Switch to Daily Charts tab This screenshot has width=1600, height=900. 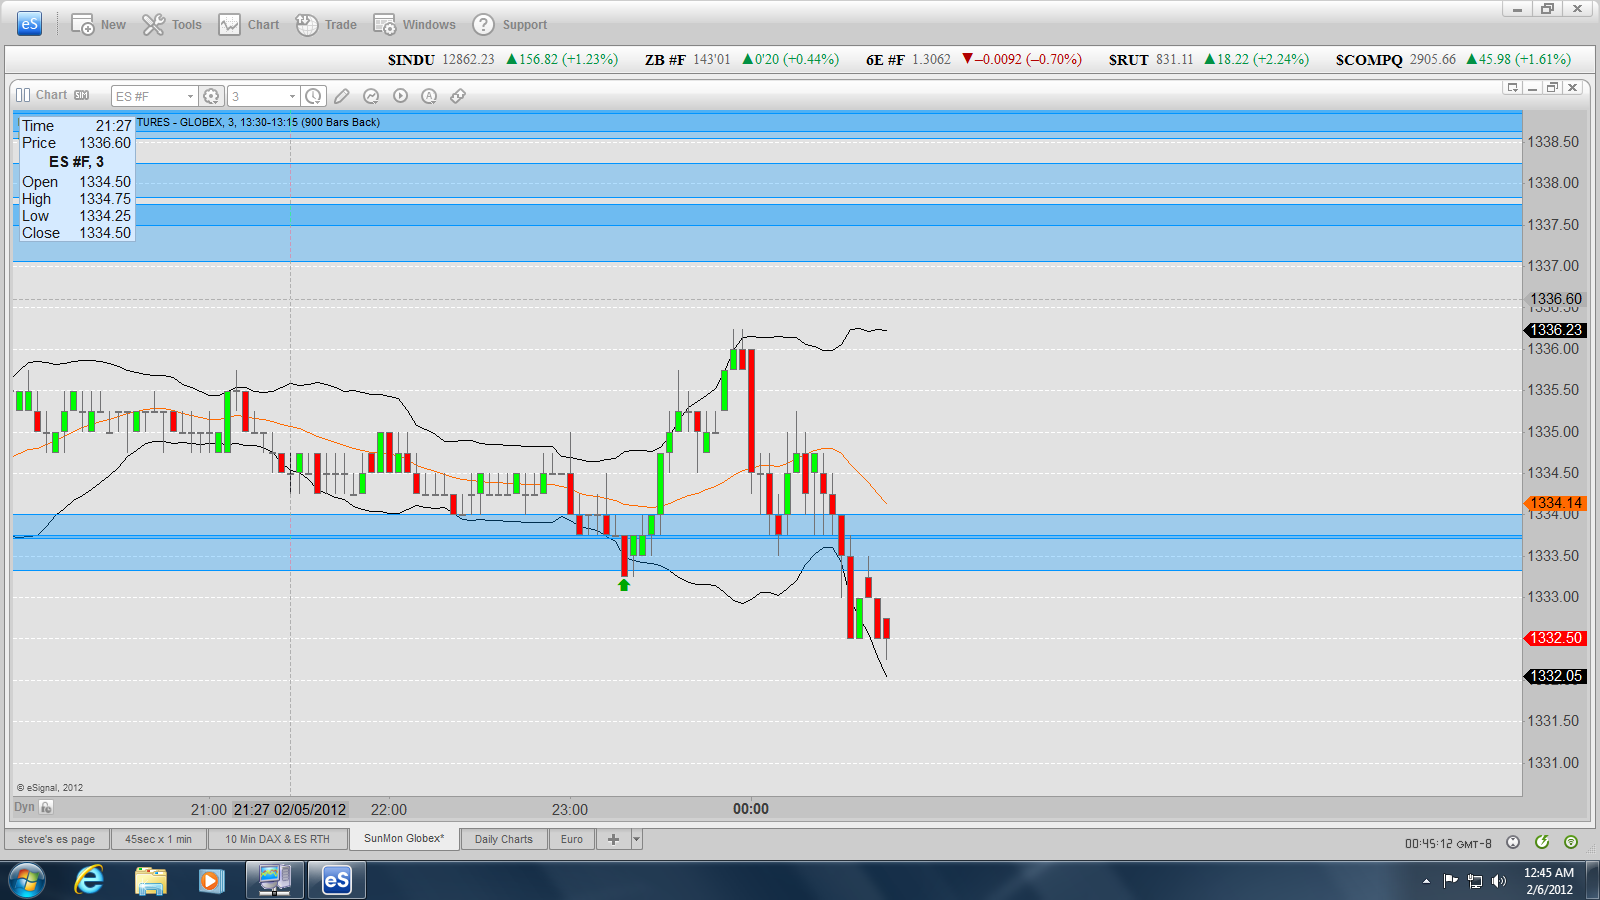point(503,839)
